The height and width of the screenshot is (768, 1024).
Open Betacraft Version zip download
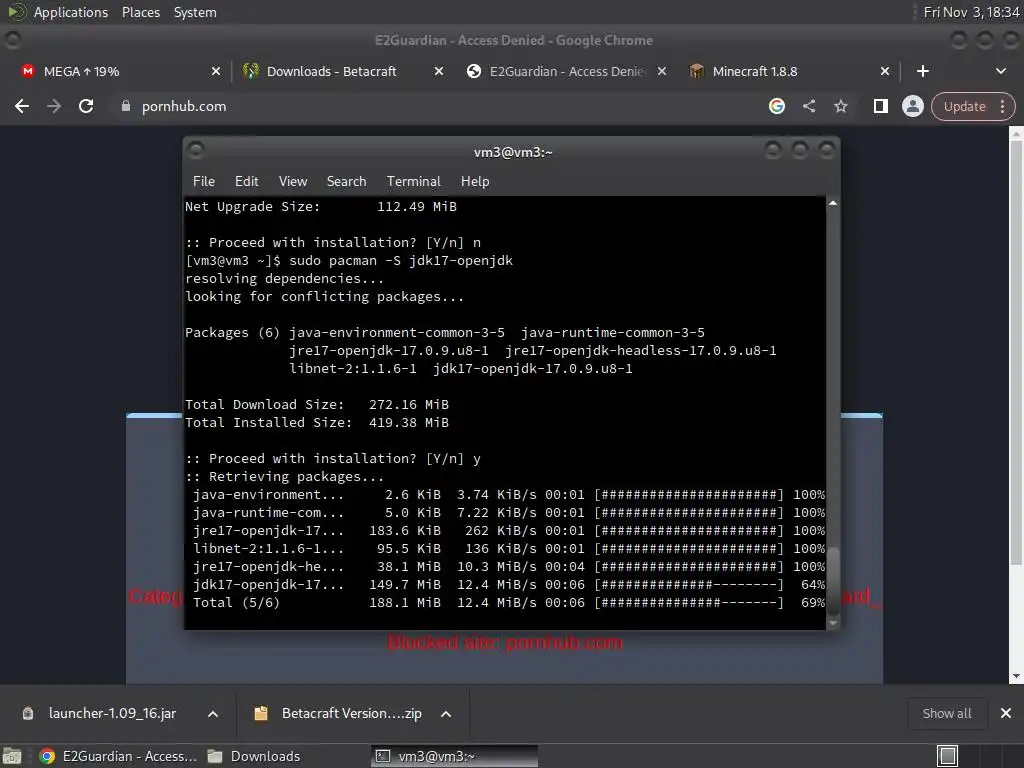340,713
